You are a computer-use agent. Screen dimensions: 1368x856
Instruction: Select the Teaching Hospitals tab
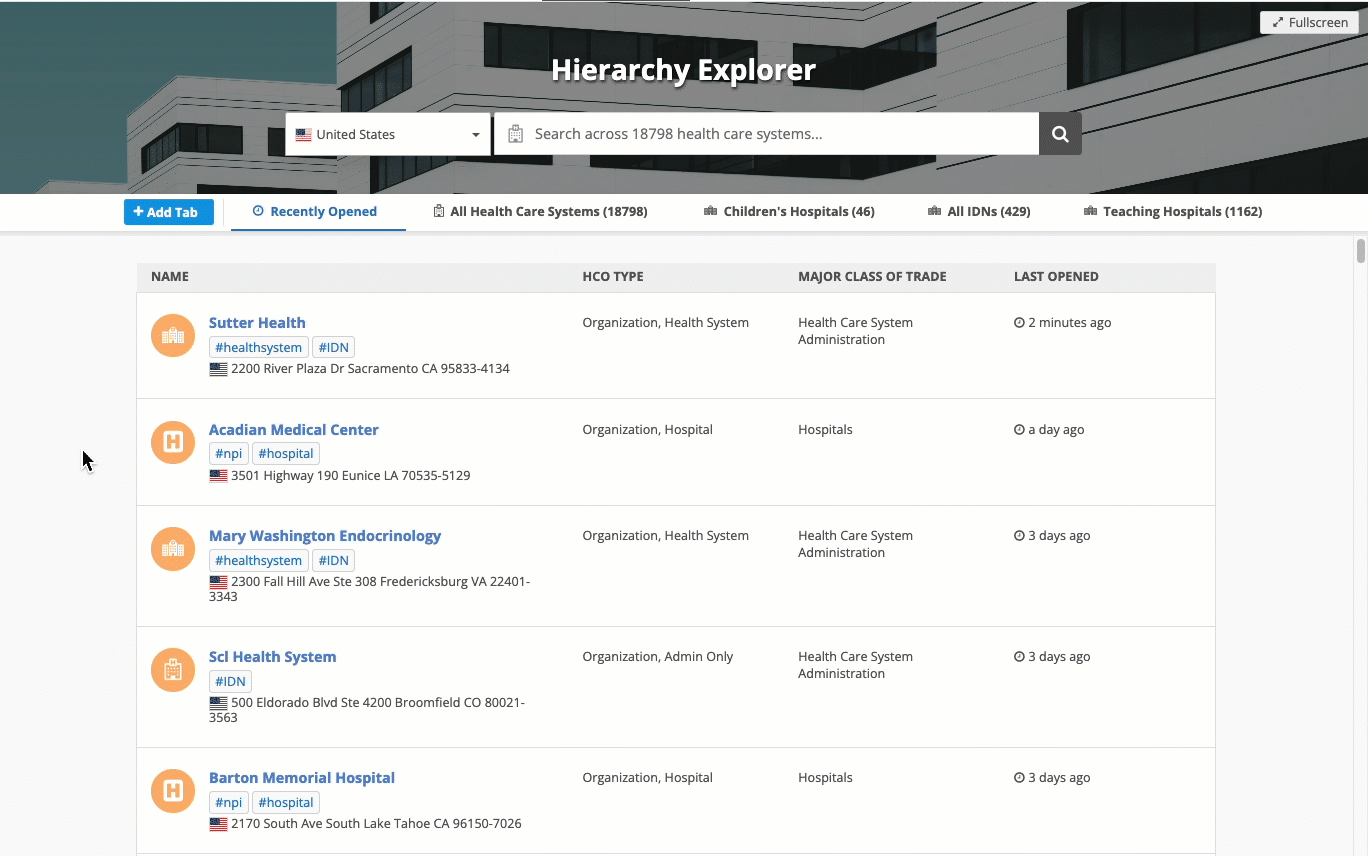pyautogui.click(x=1173, y=212)
